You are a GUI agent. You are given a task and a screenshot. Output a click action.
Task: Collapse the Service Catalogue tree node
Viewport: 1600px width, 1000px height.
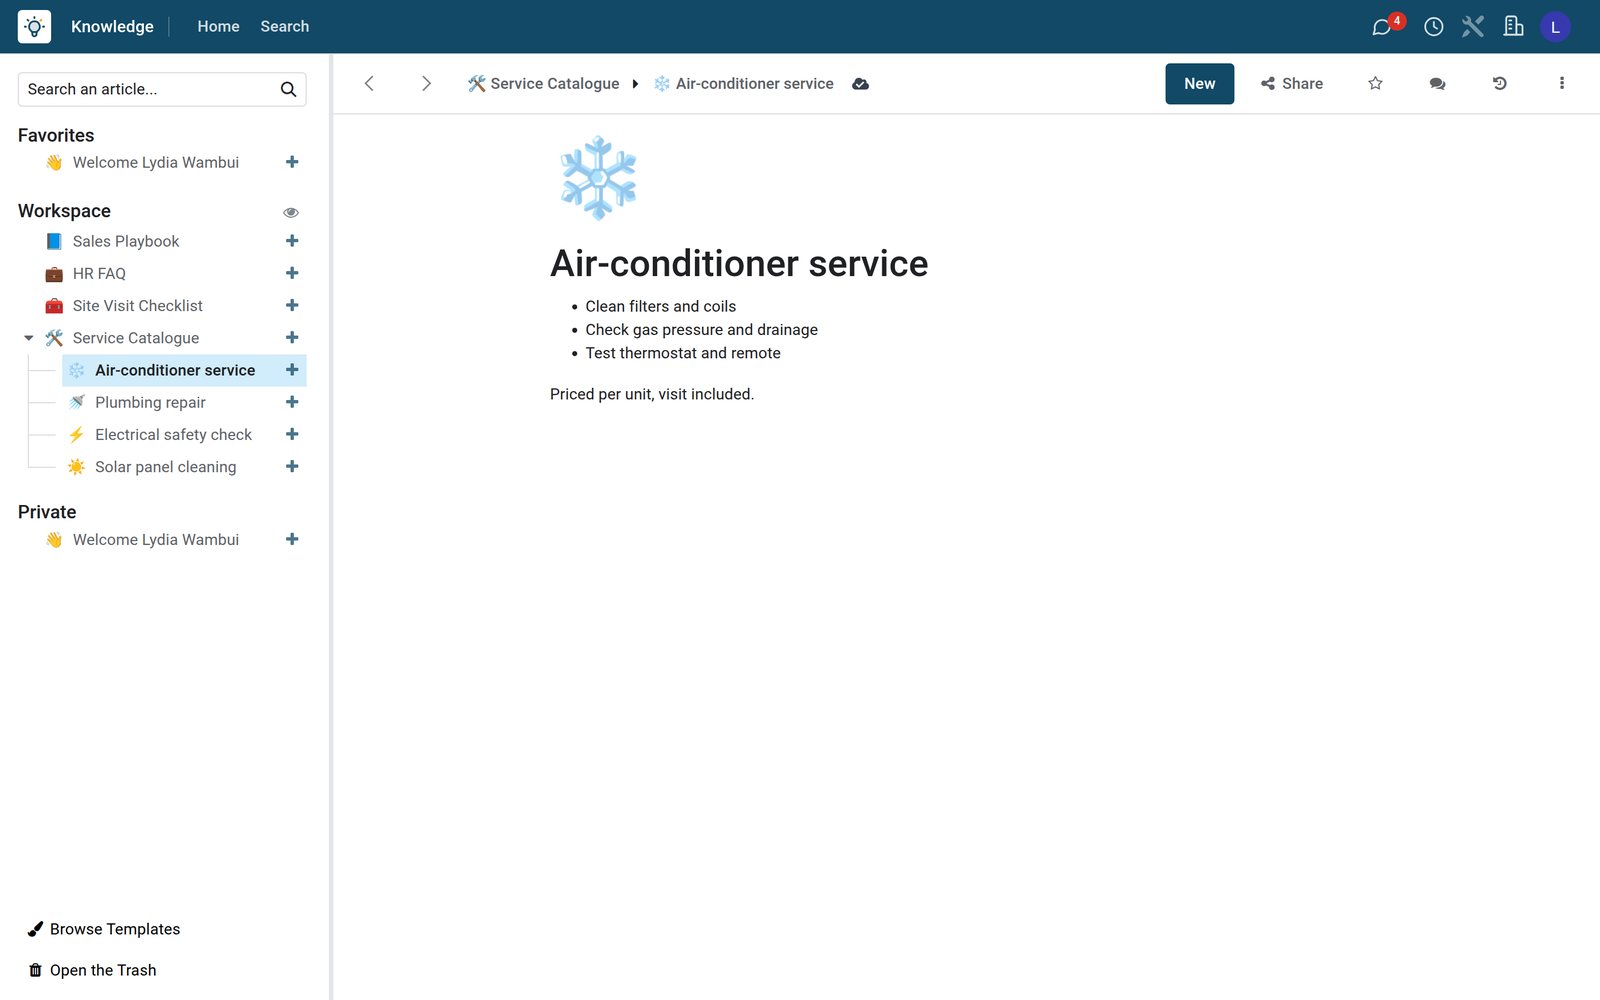click(29, 338)
